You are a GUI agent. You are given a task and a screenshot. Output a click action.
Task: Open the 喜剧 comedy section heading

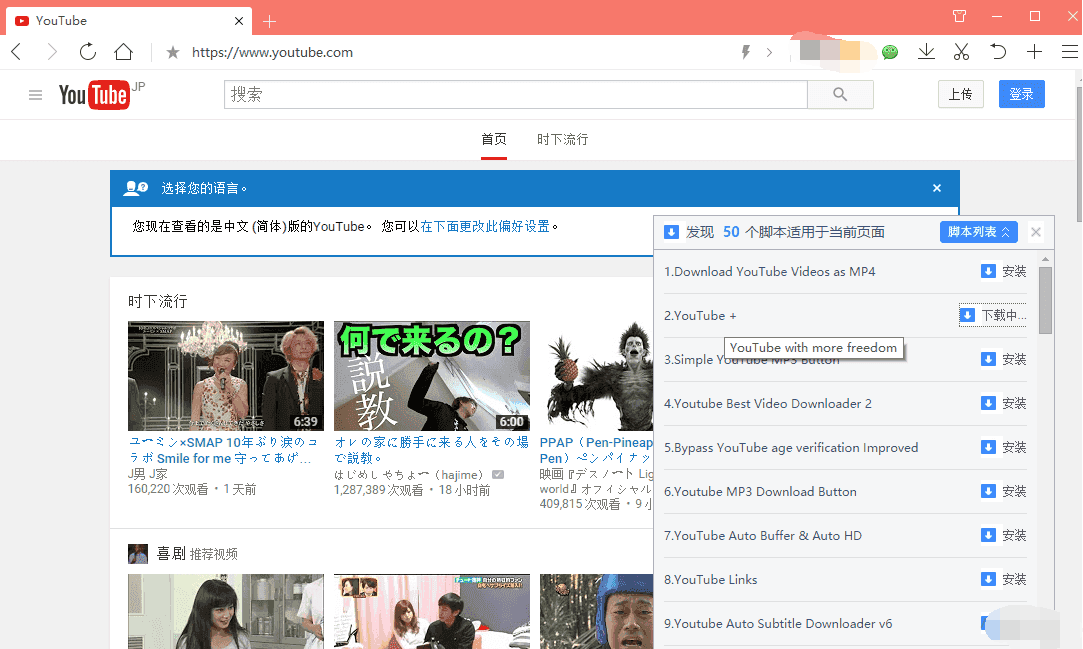(x=171, y=553)
